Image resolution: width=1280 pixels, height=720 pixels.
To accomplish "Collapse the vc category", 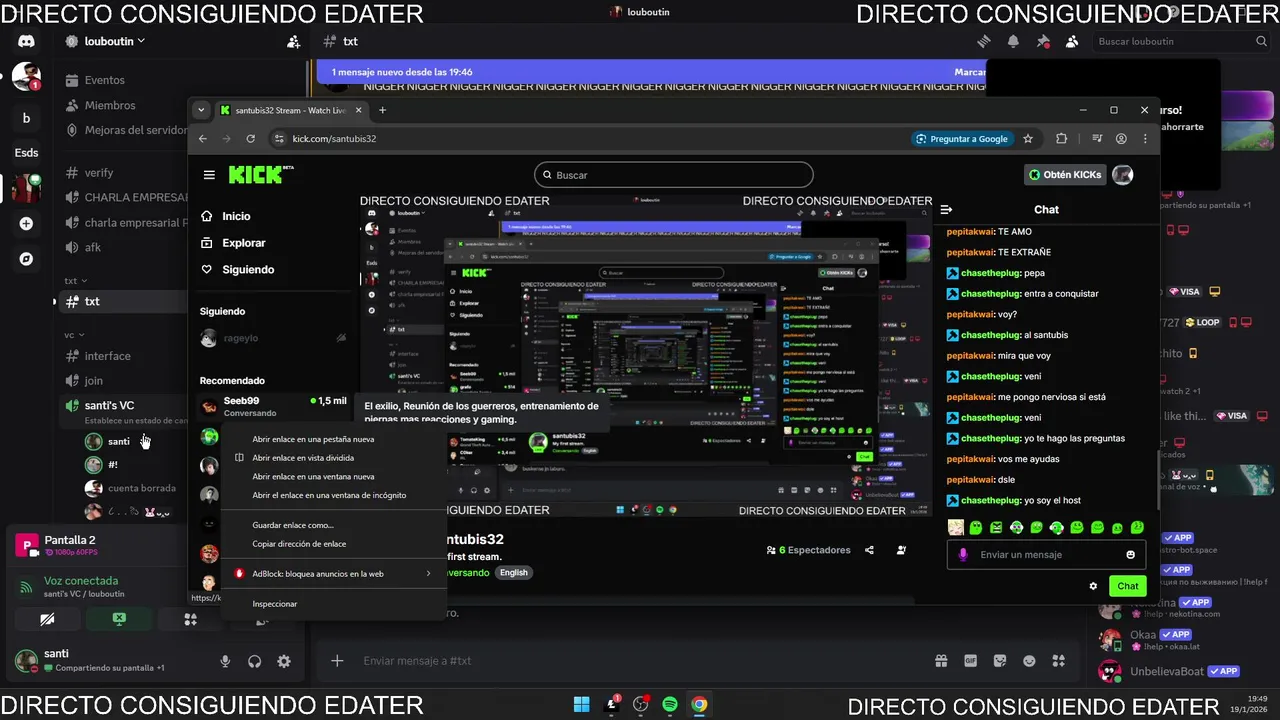I will tap(75, 335).
